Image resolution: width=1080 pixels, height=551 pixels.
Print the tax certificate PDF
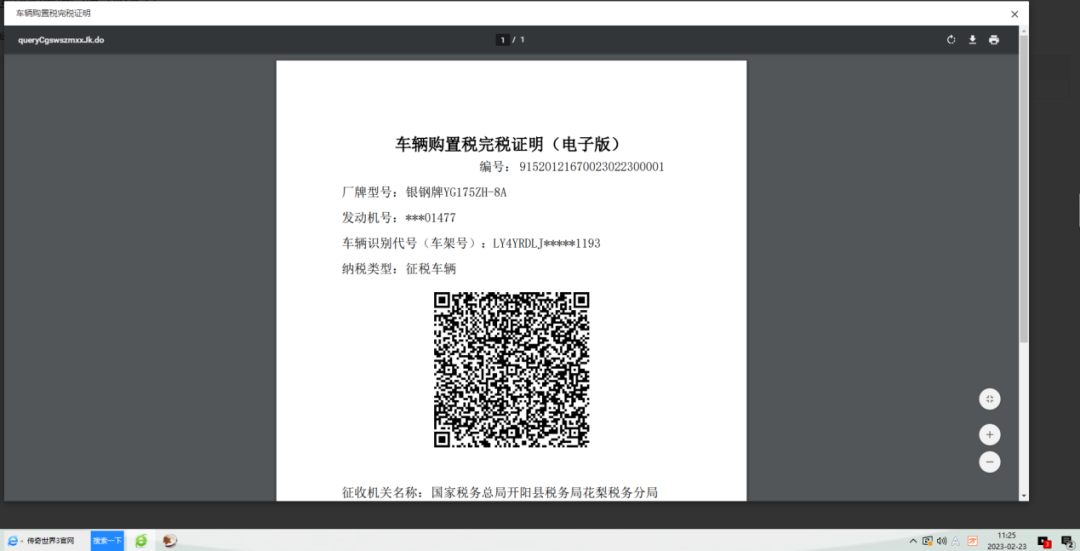tap(993, 40)
